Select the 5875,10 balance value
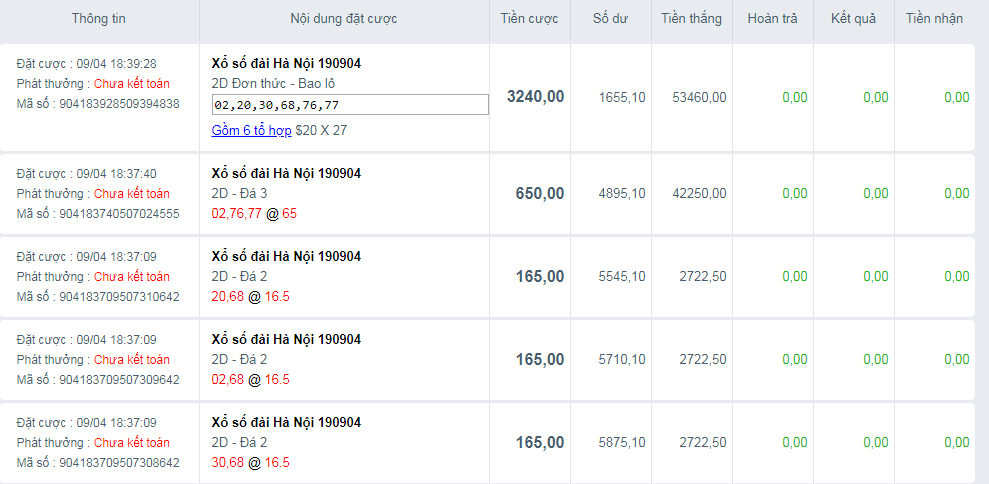The width and height of the screenshot is (989, 484). (x=622, y=442)
